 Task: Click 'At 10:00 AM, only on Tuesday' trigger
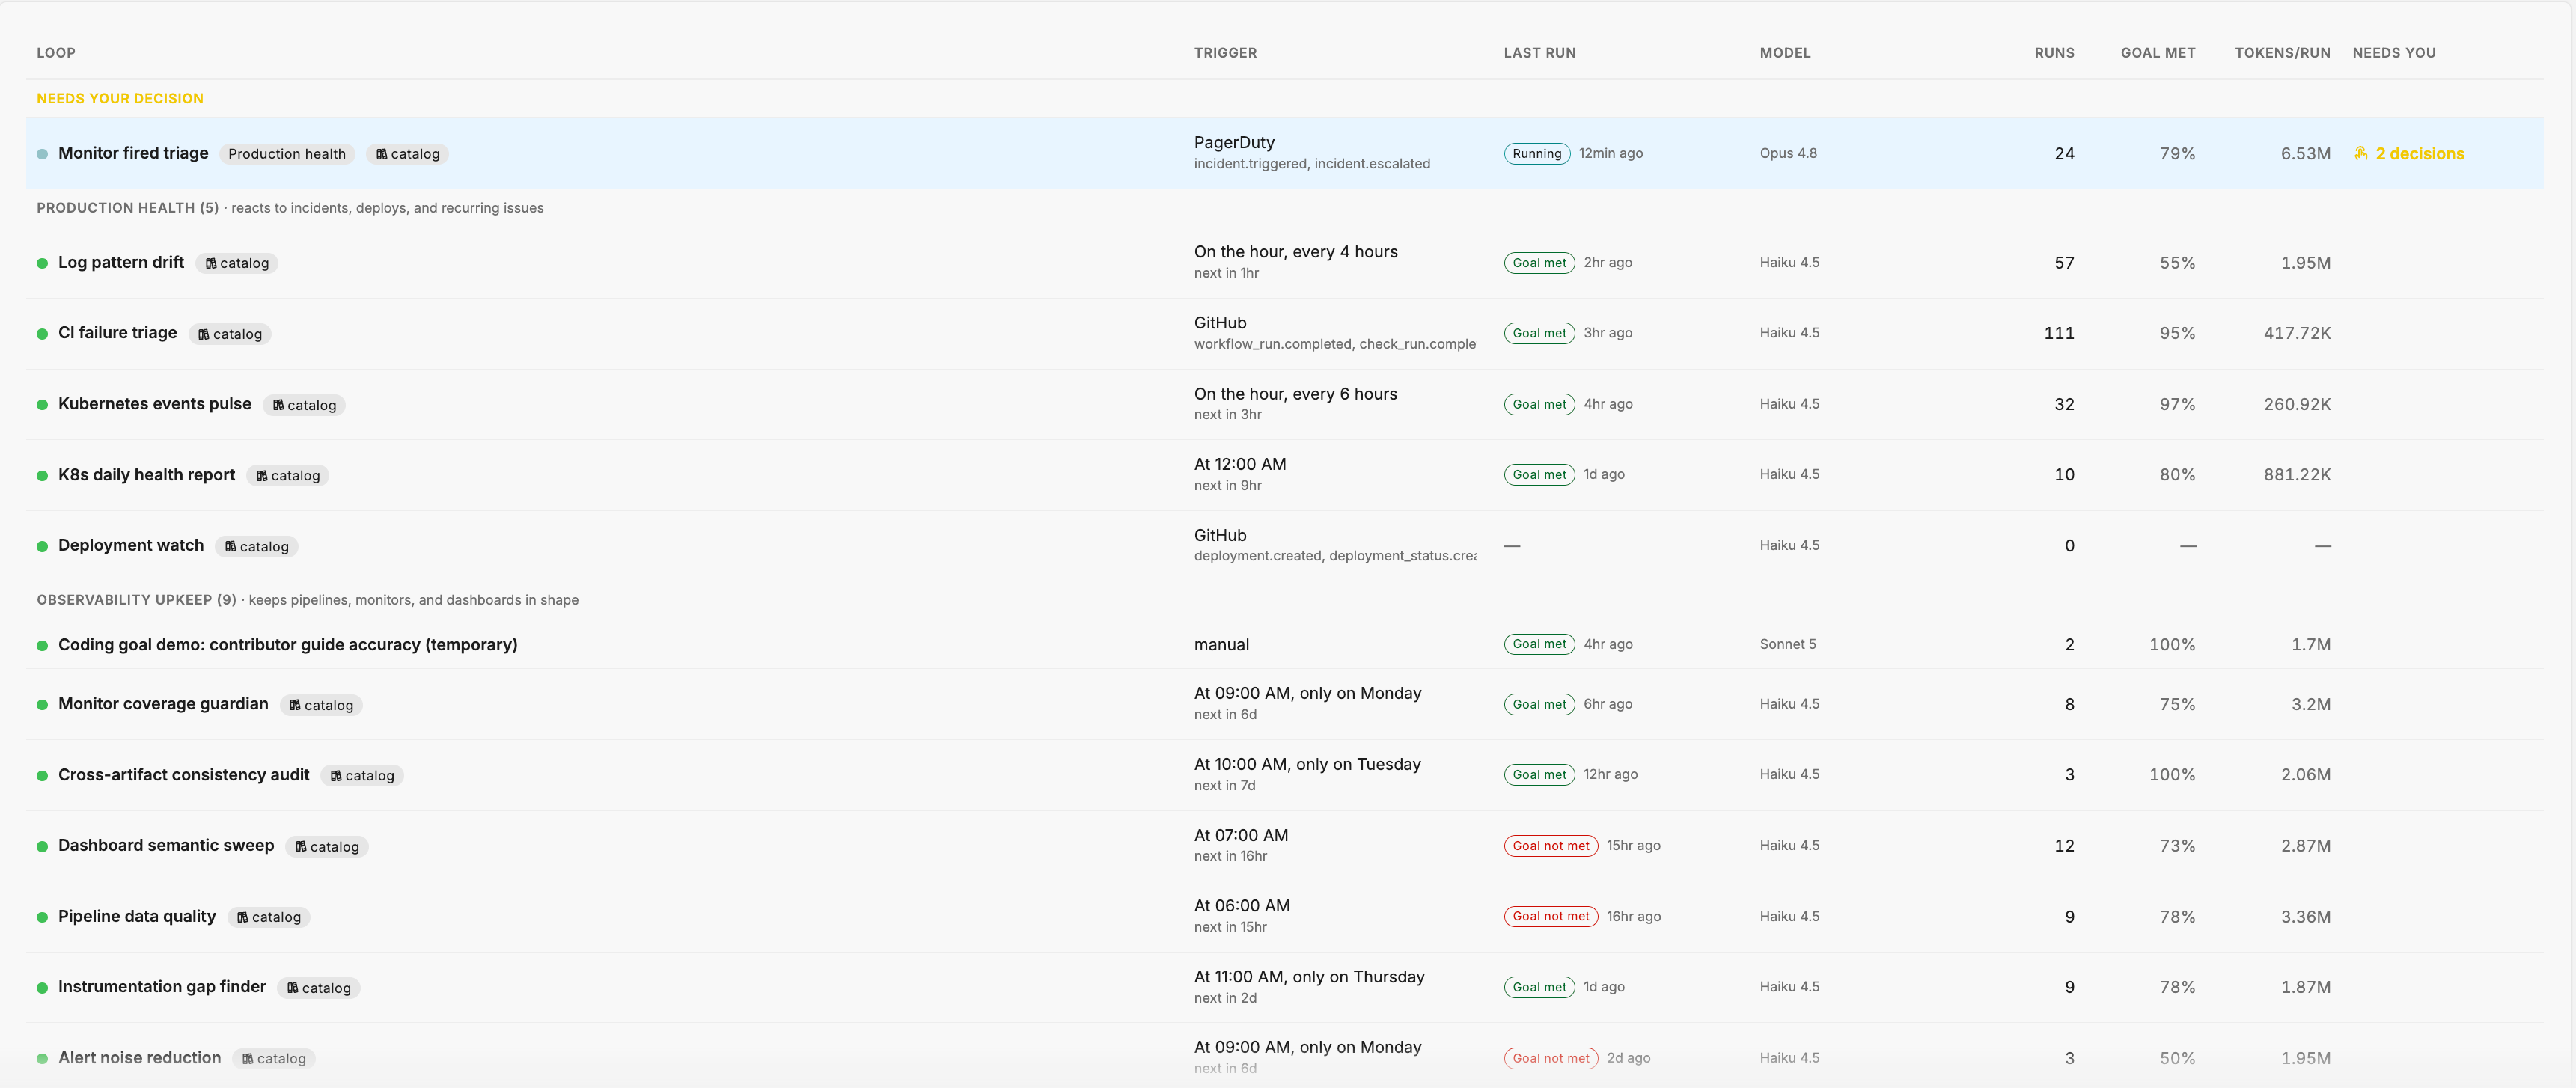tap(1307, 764)
